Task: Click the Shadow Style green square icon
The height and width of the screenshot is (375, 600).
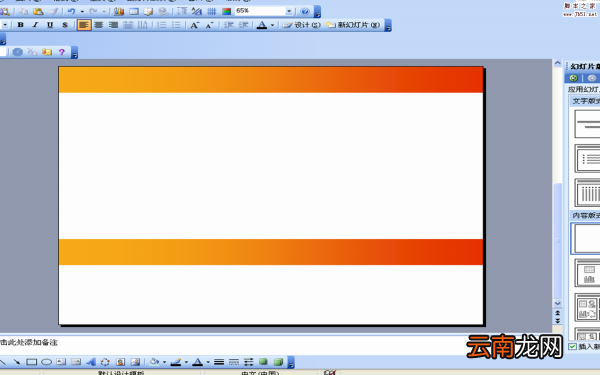Action: coord(263,362)
